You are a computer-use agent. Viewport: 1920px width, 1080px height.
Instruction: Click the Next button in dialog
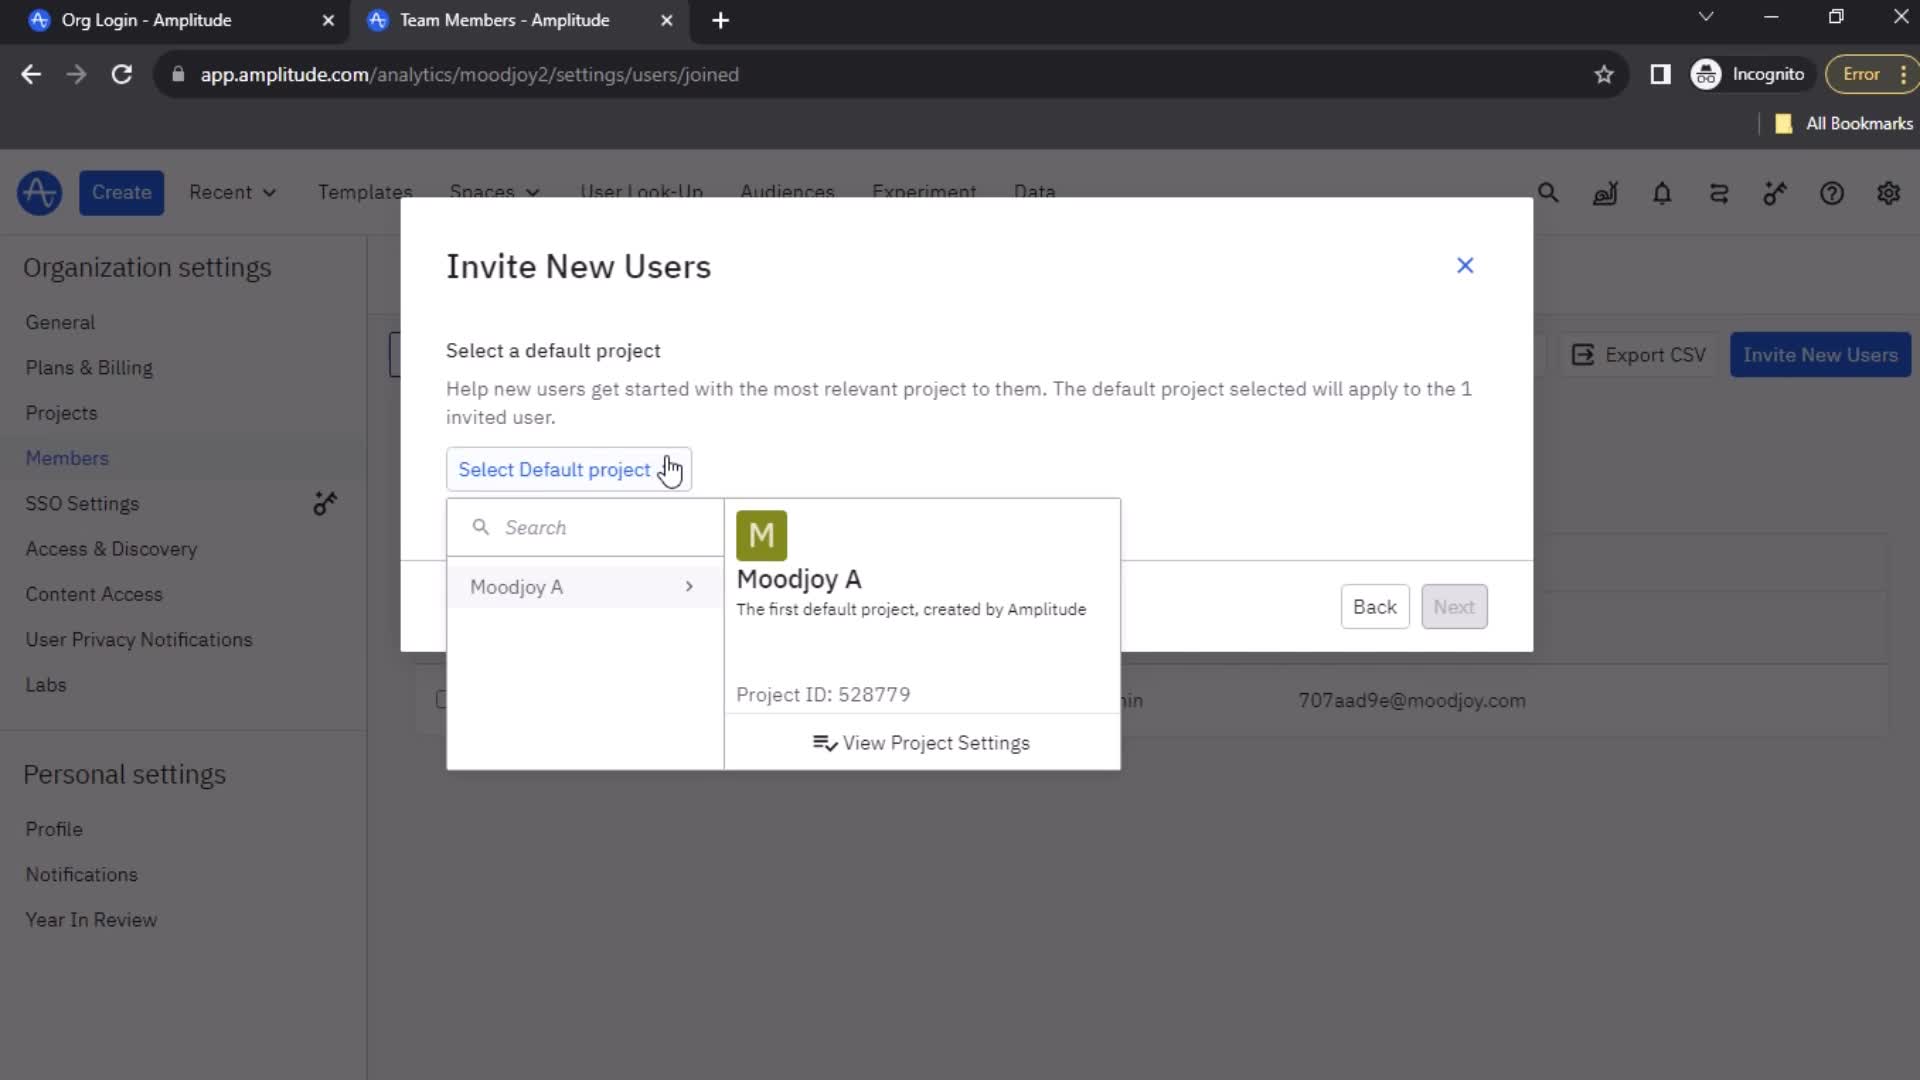tap(1454, 607)
